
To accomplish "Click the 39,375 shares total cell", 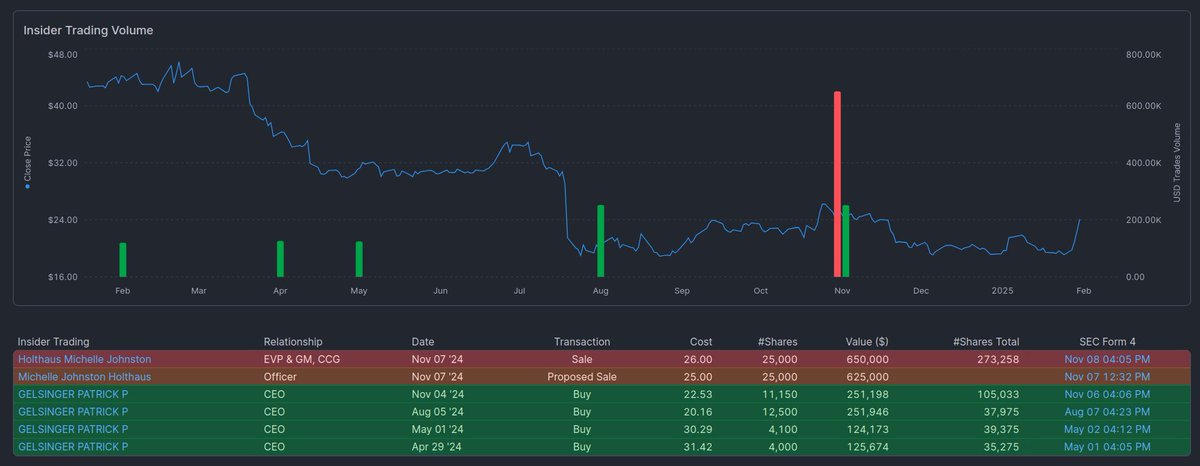I will click(1002, 430).
